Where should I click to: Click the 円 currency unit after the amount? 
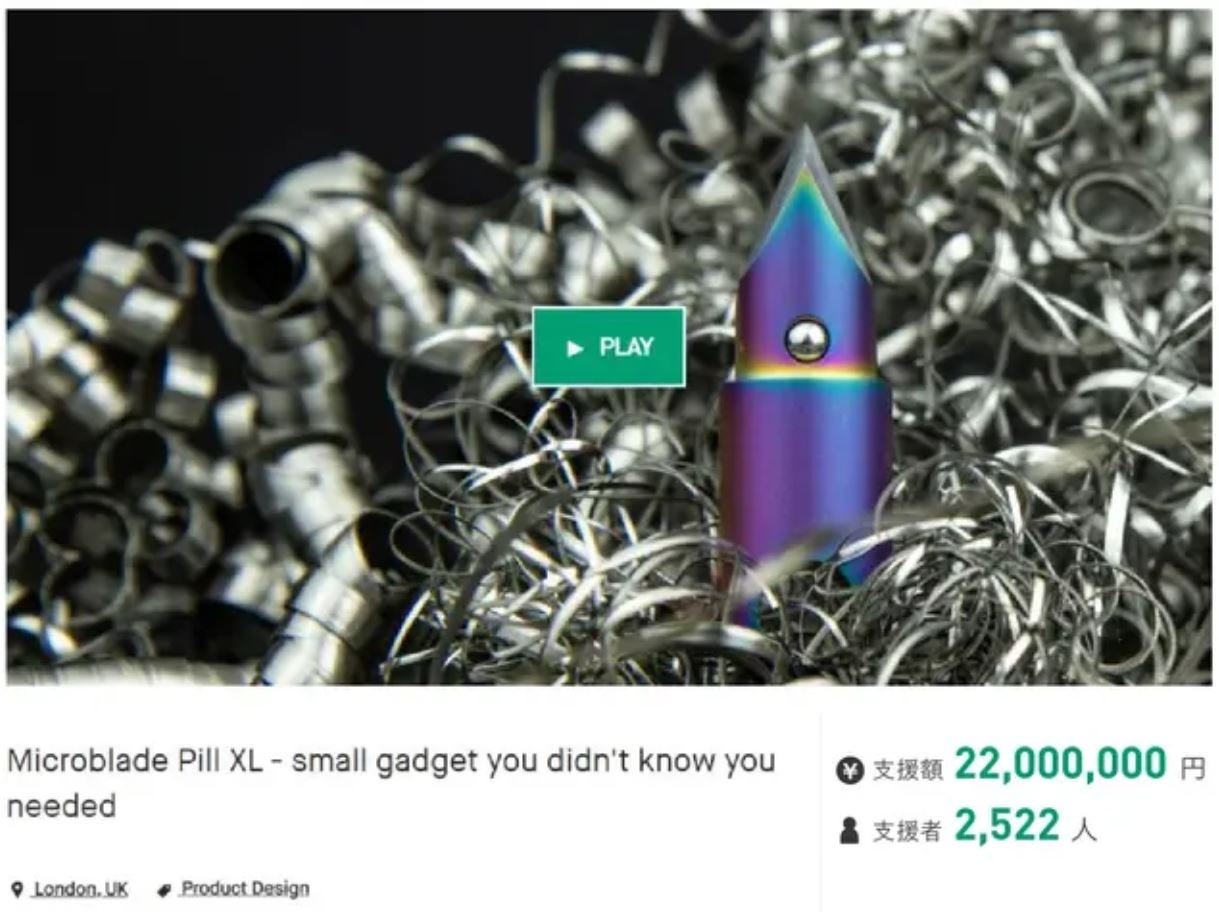[x=1193, y=769]
